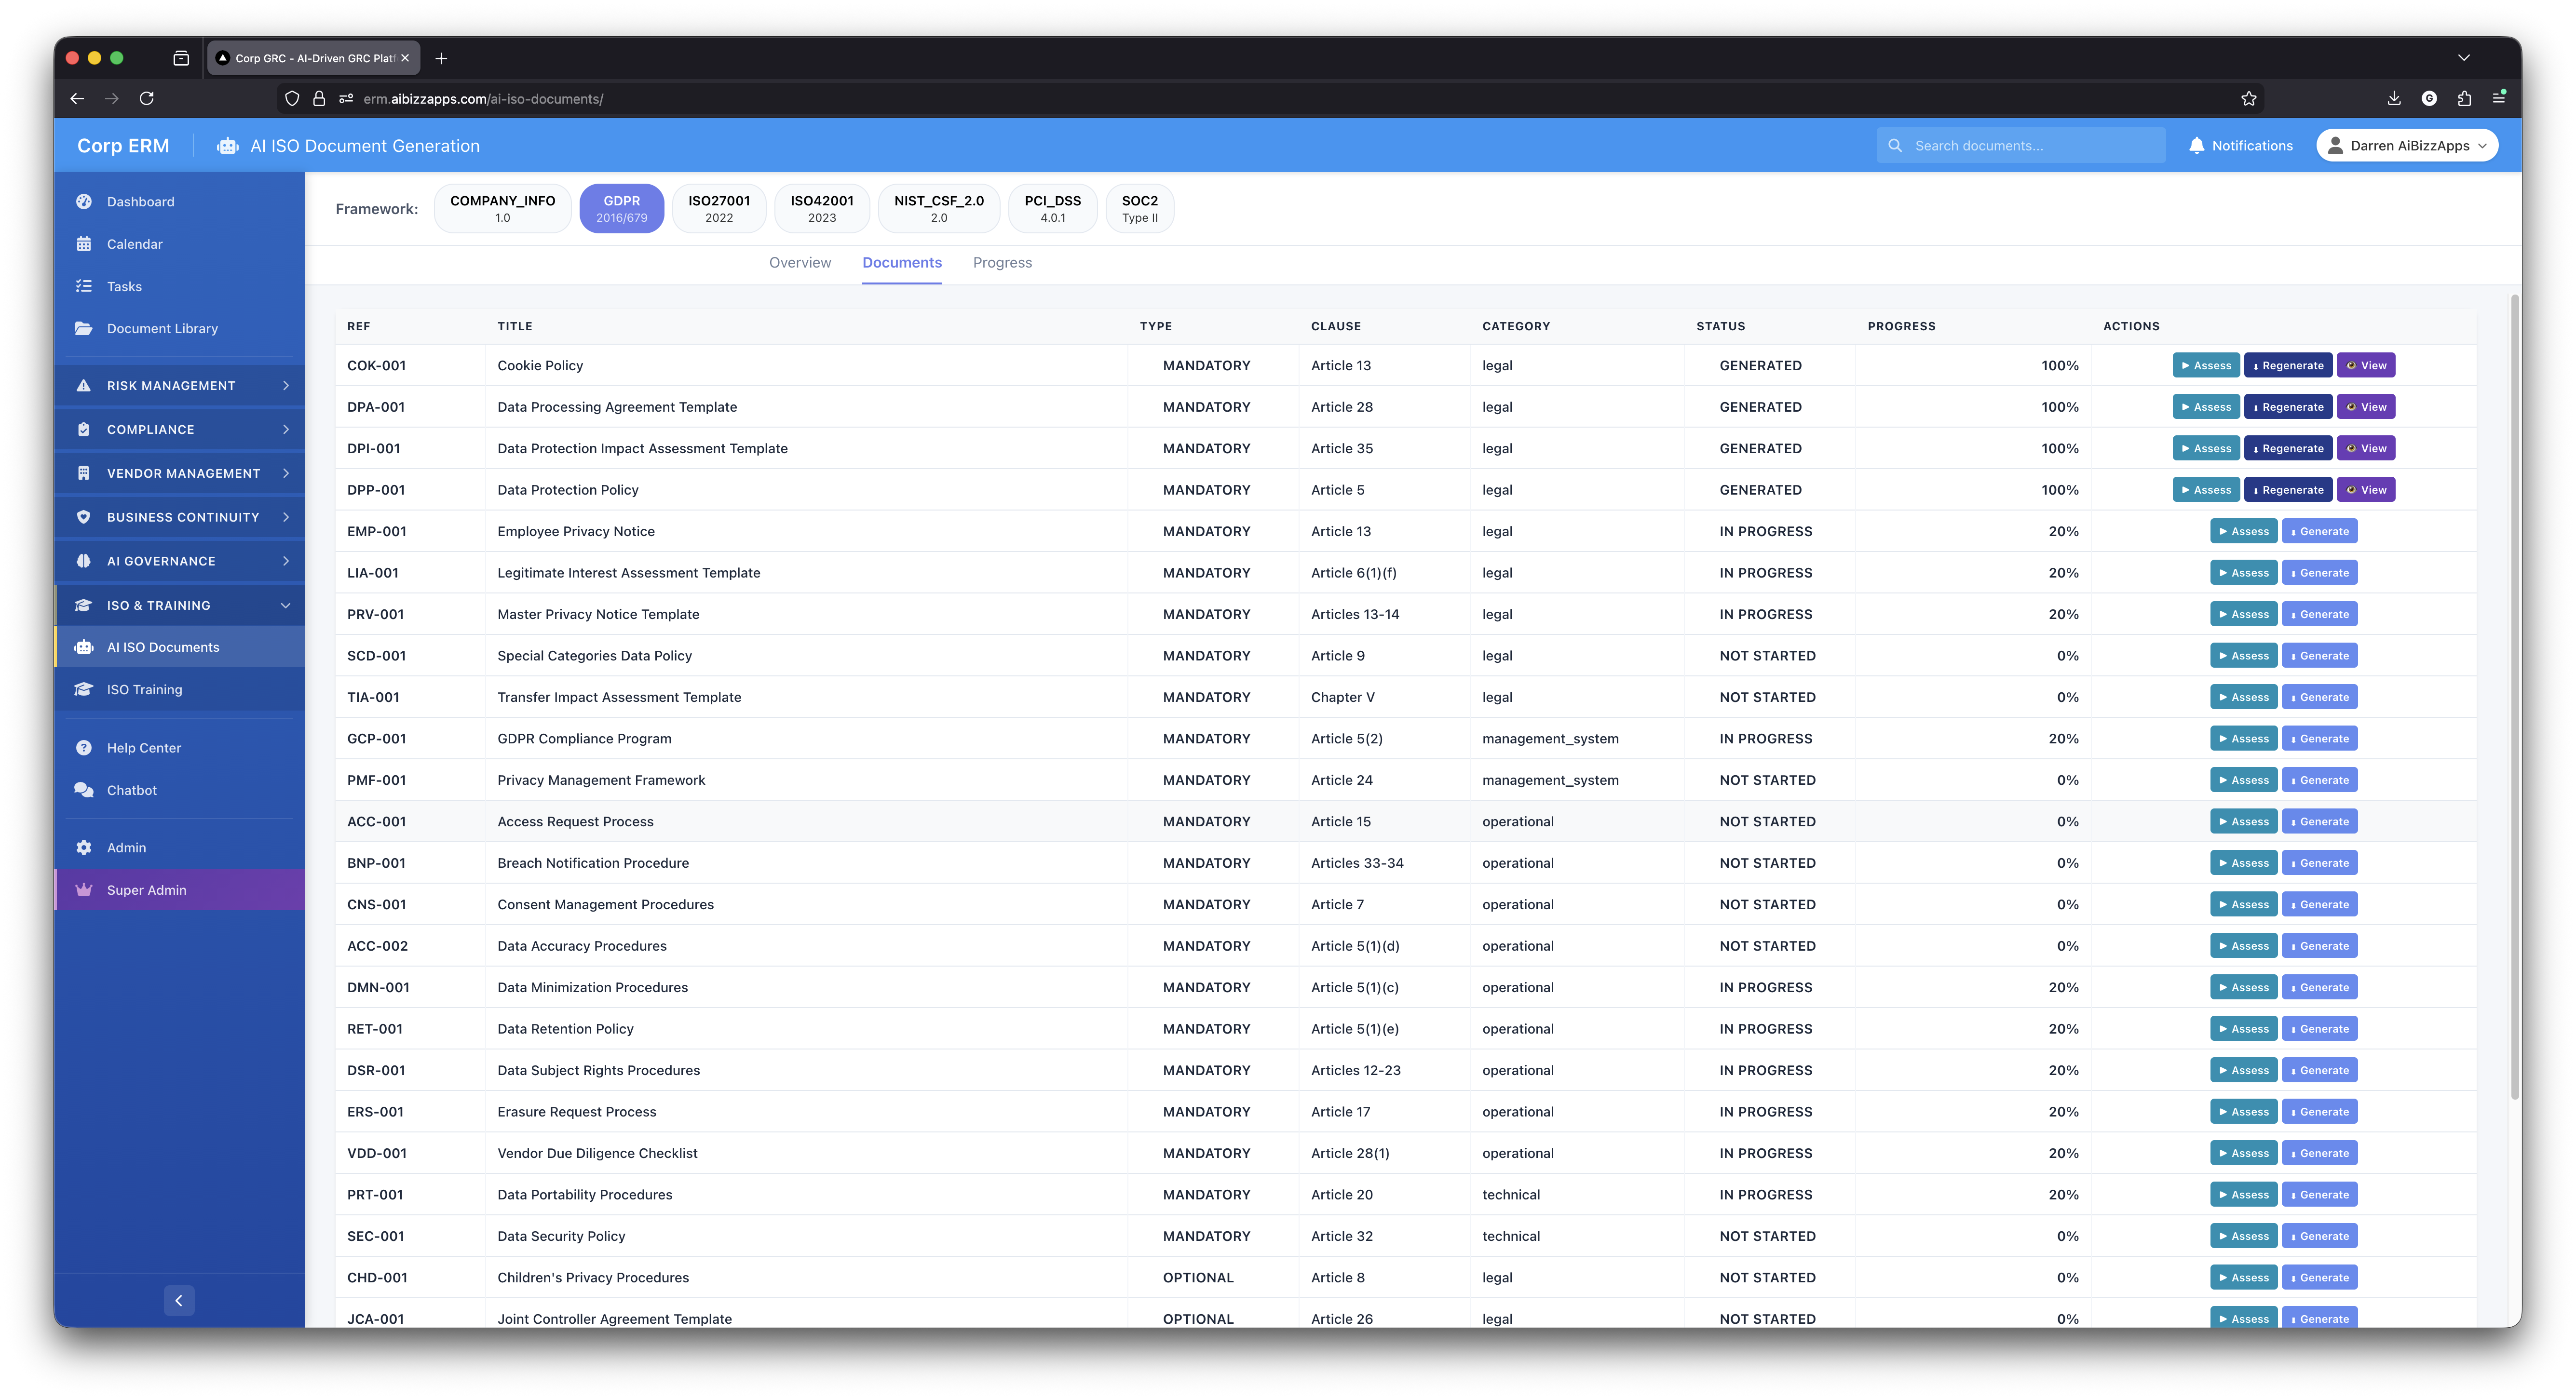Open the Calendar from the sidebar
This screenshot has width=2576, height=1399.
pyautogui.click(x=134, y=243)
